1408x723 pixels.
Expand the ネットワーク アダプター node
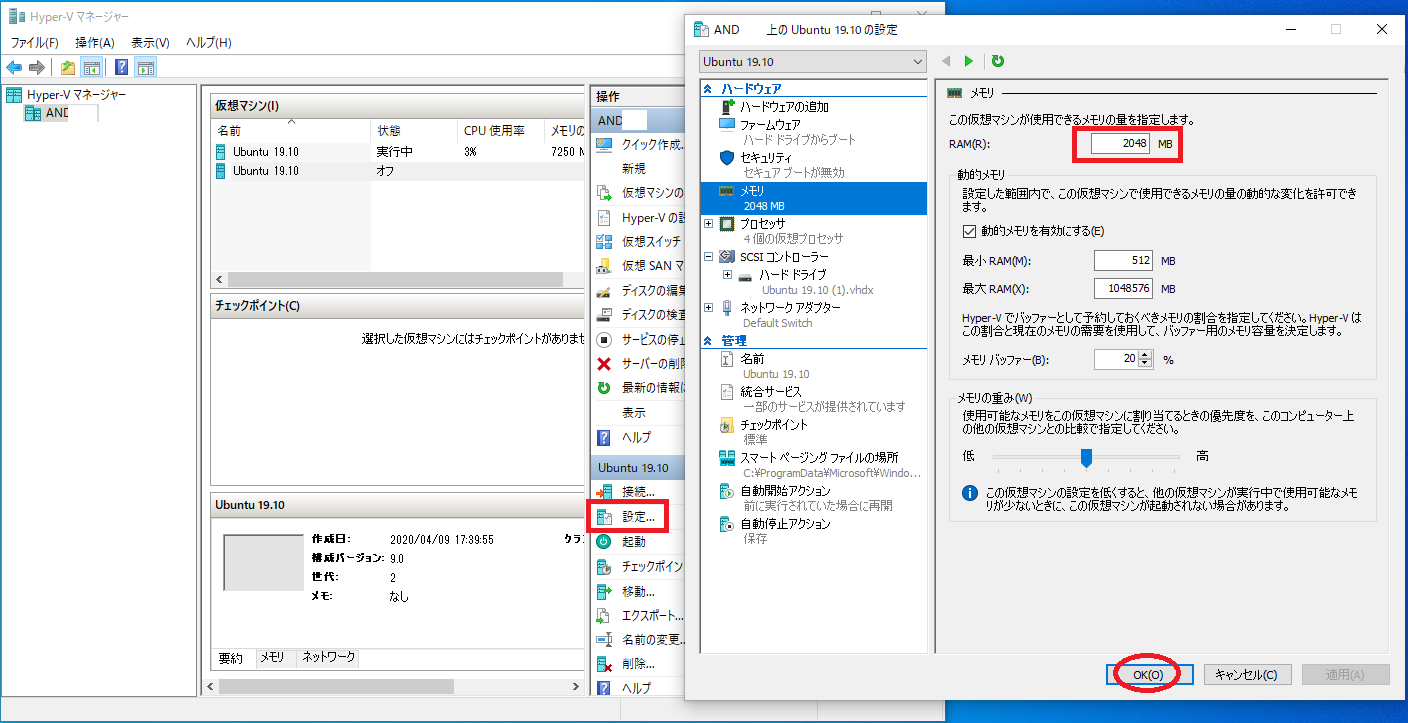click(709, 308)
